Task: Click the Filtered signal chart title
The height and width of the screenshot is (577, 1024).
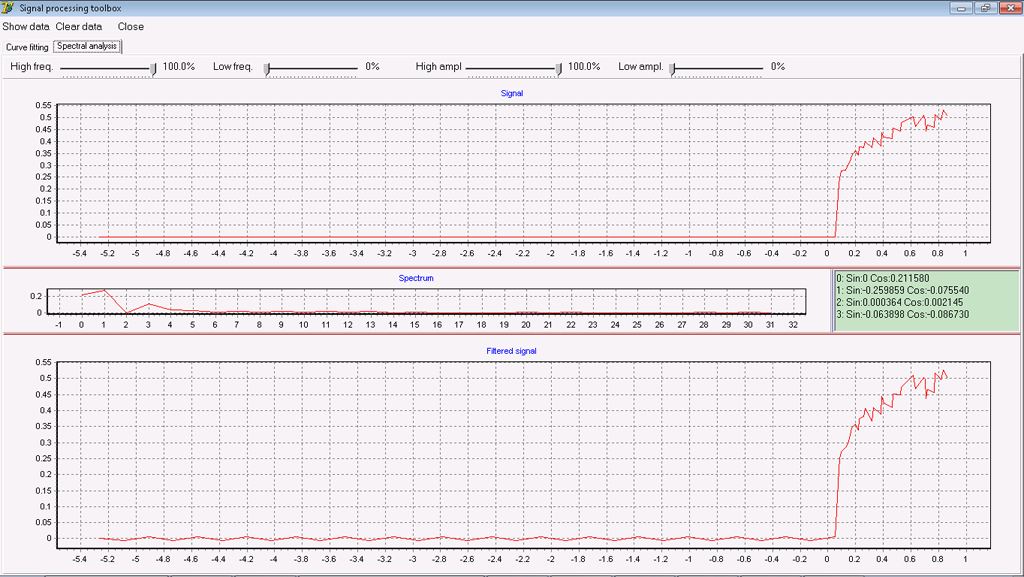Action: [511, 351]
